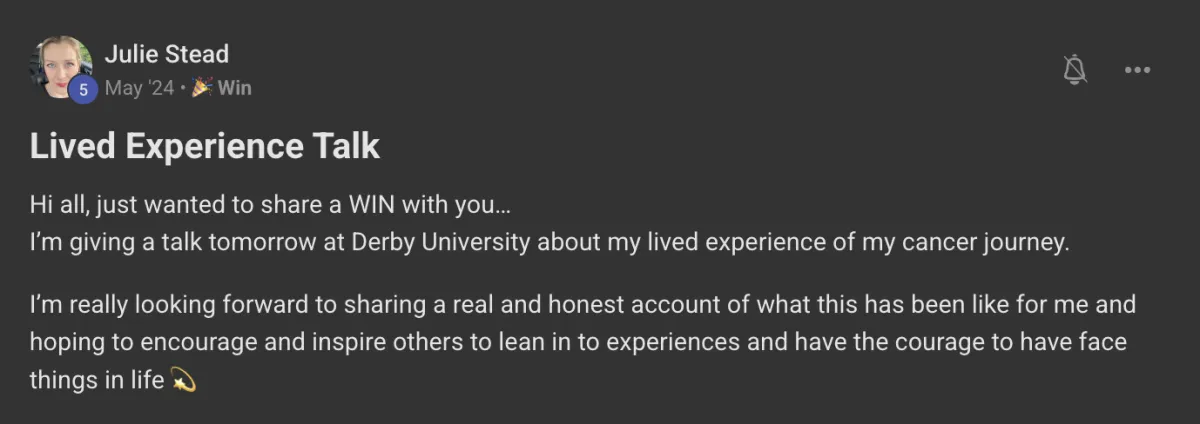Filter by the Win category label
The height and width of the screenshot is (424, 1200).
[235, 88]
